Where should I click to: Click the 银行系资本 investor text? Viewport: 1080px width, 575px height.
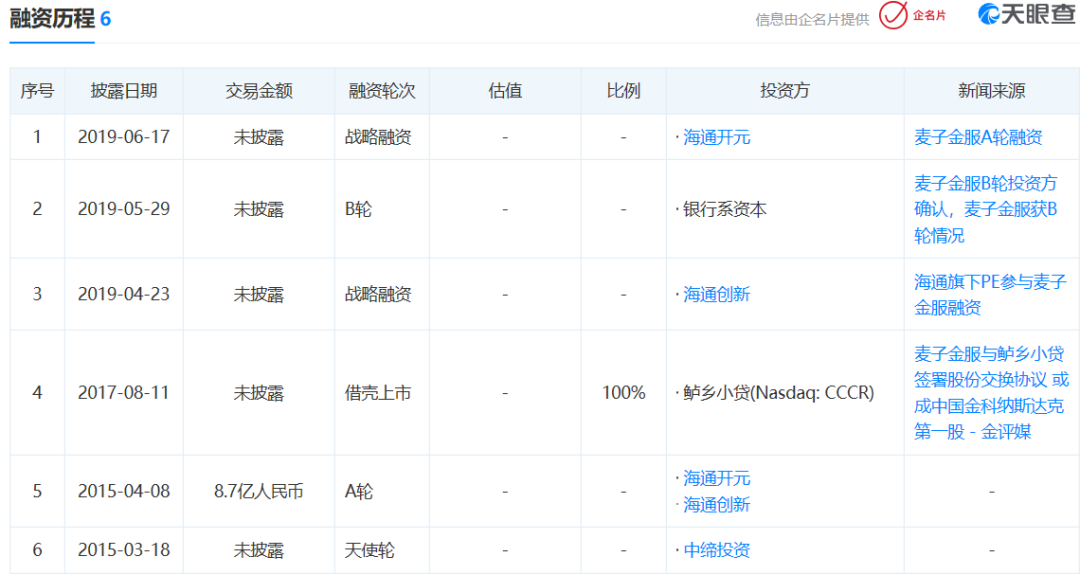click(725, 209)
